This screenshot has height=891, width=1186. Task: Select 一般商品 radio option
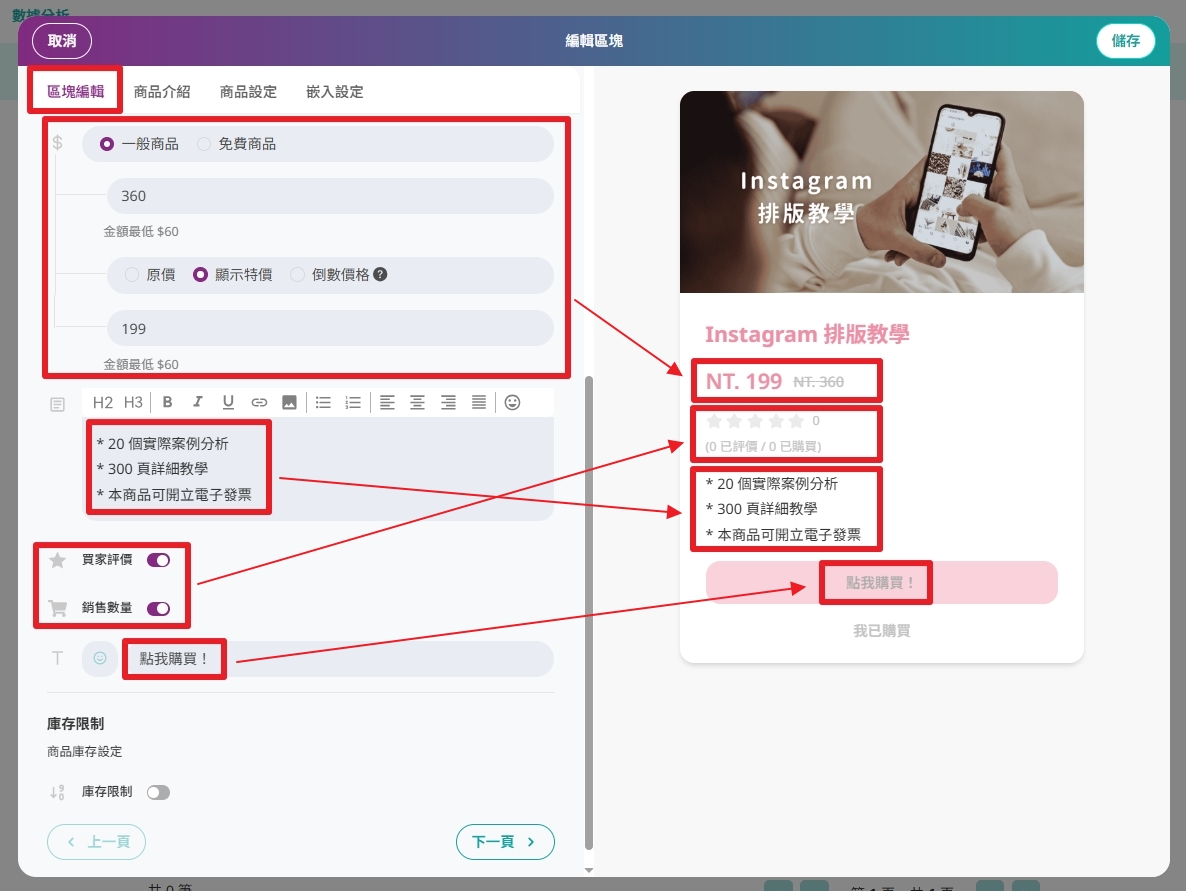[107, 144]
